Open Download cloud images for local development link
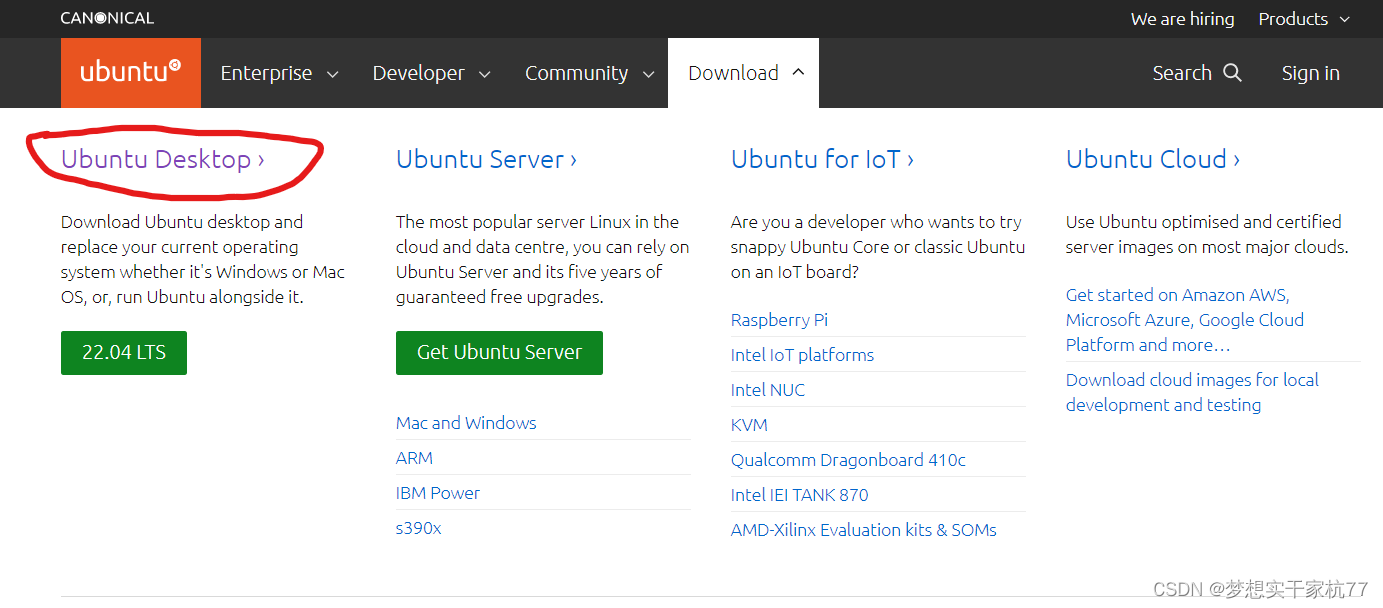Image resolution: width=1383 pixels, height=608 pixels. [x=1192, y=392]
